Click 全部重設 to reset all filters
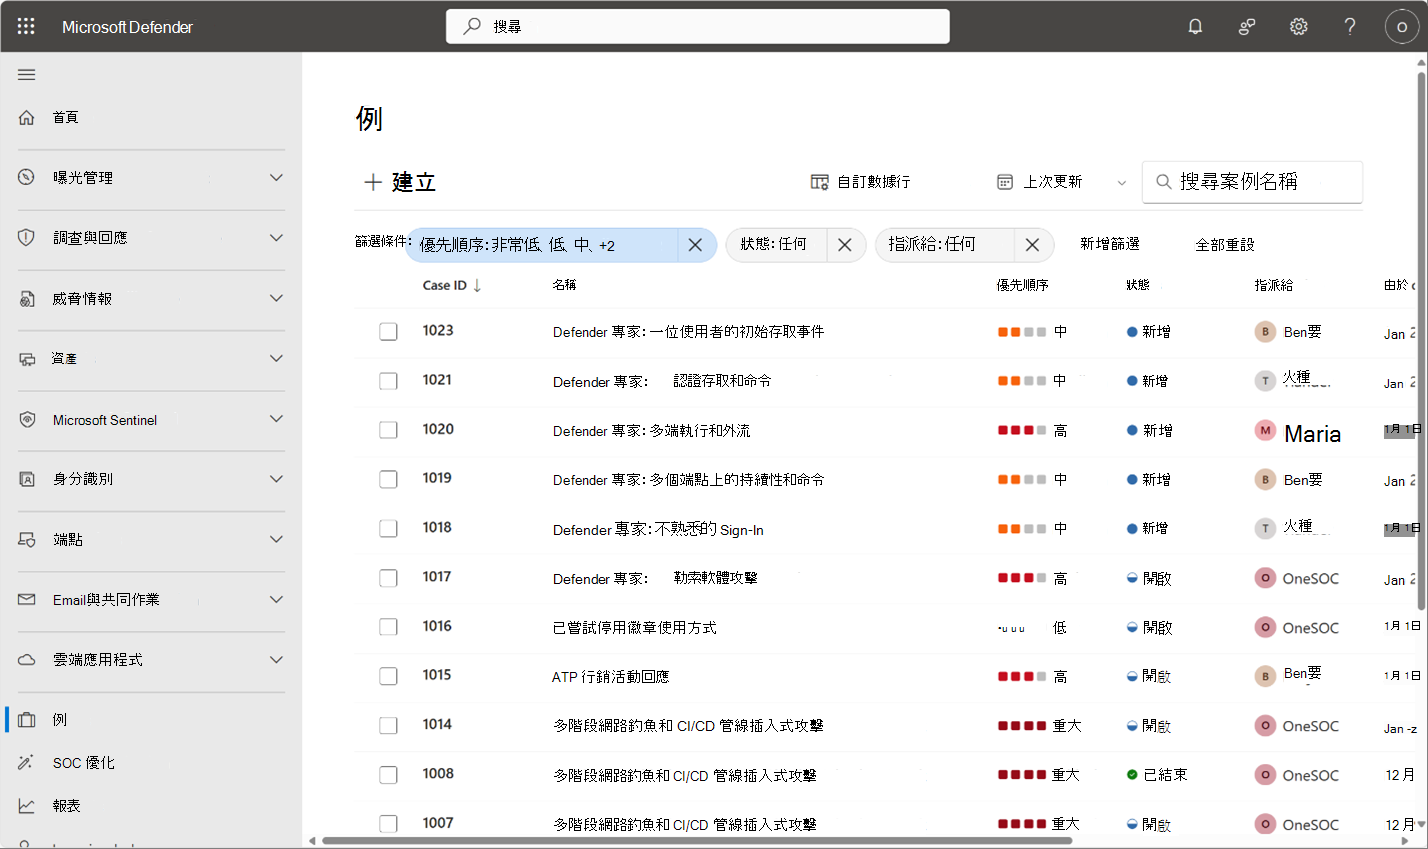Screen dimensions: 1428x849 pos(1225,243)
